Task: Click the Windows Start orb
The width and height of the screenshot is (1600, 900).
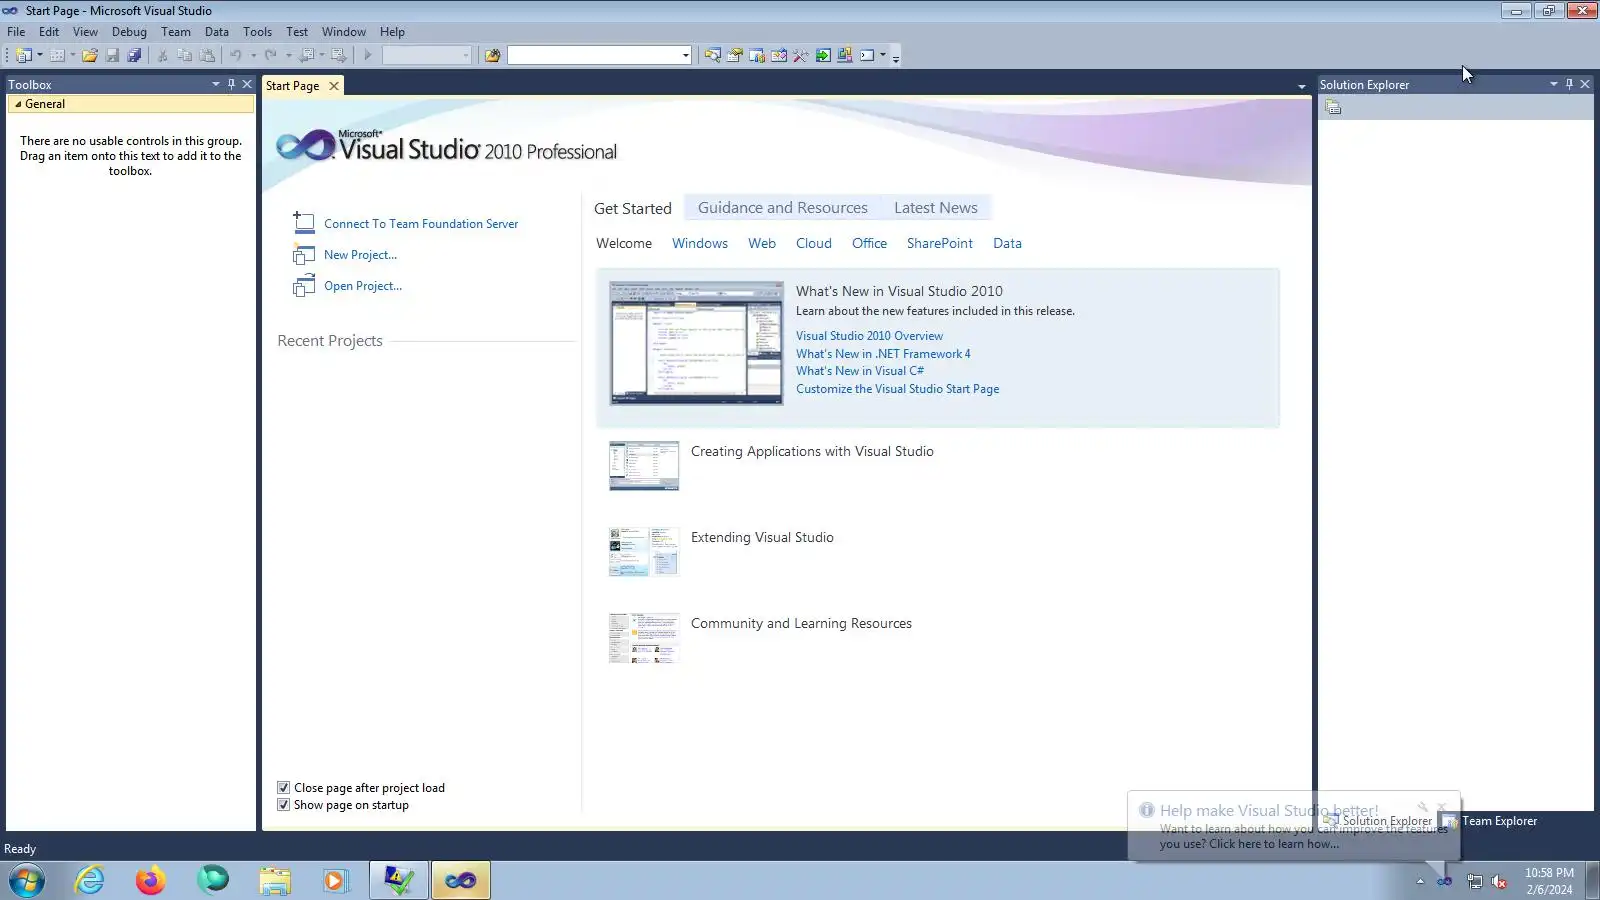Action: [x=27, y=881]
